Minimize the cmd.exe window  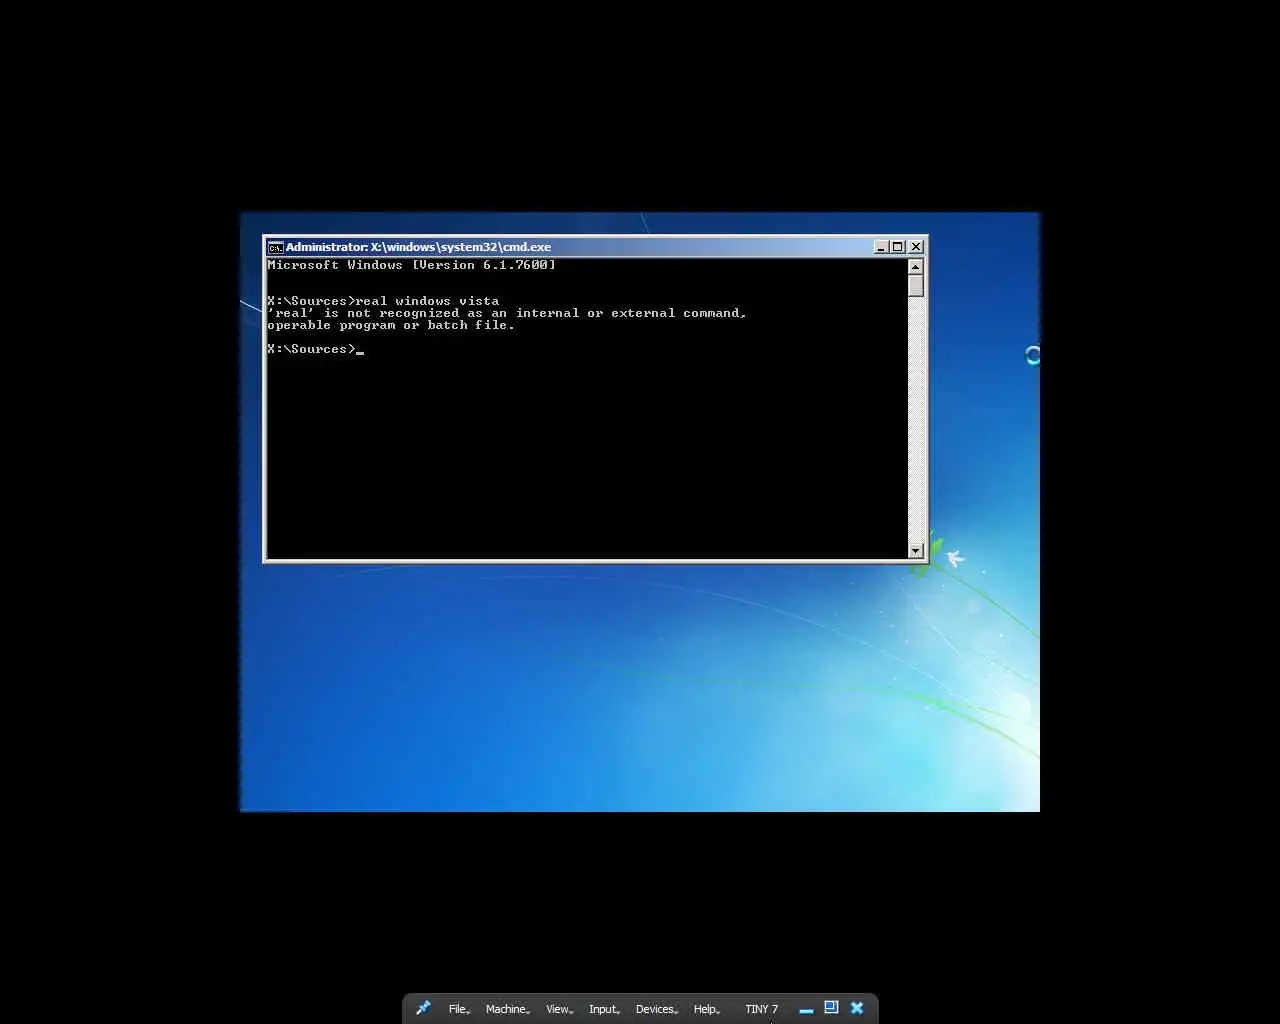(881, 247)
